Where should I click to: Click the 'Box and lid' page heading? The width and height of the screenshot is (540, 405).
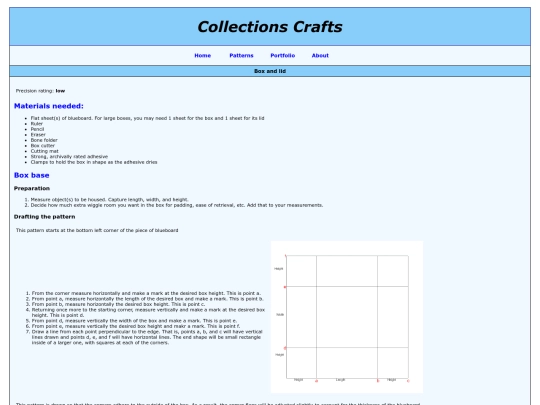pos(270,71)
